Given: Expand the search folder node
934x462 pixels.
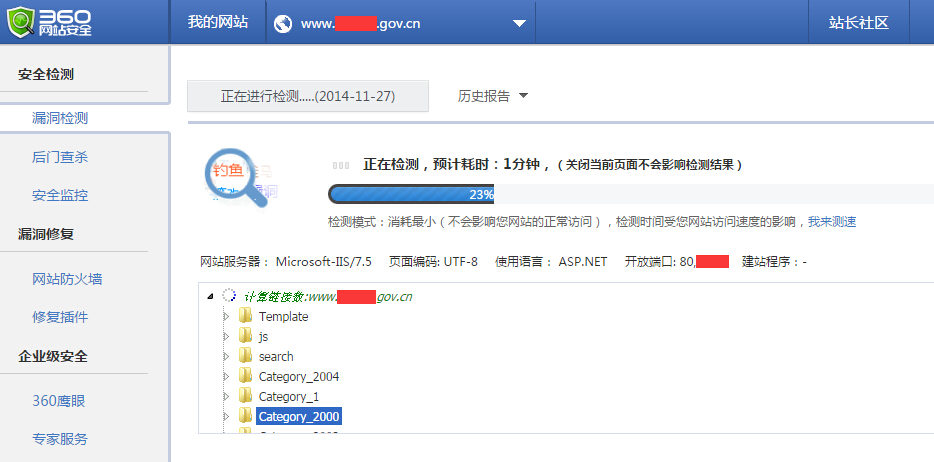Looking at the screenshot, I should [226, 356].
